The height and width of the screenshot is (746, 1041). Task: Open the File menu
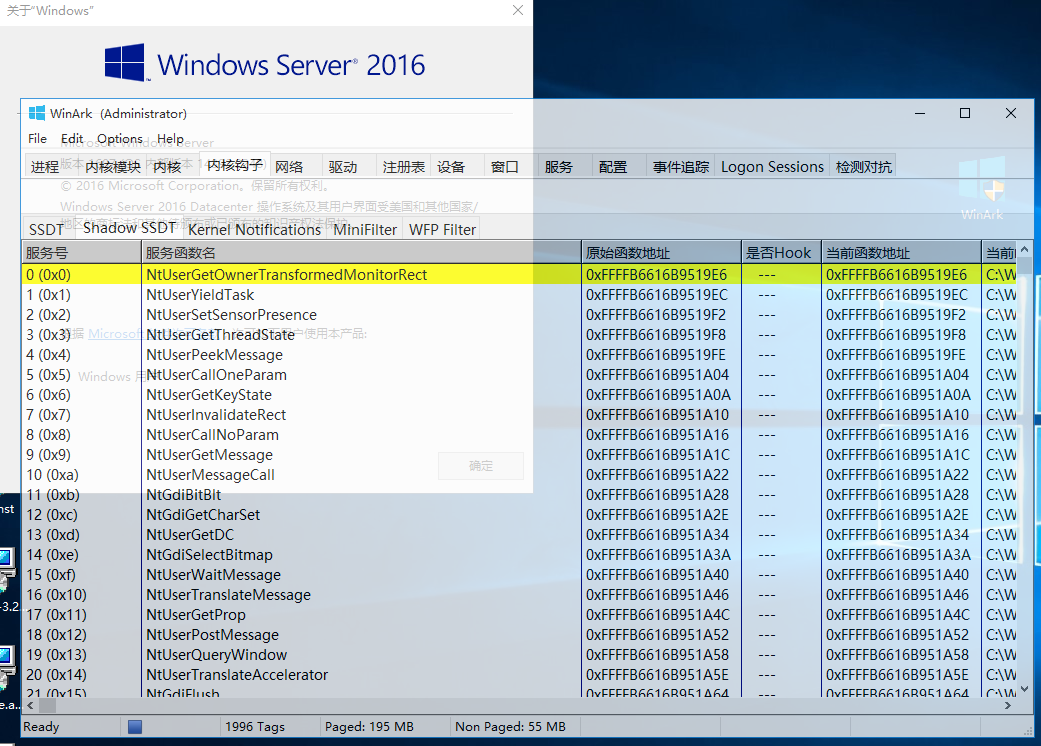coord(37,139)
